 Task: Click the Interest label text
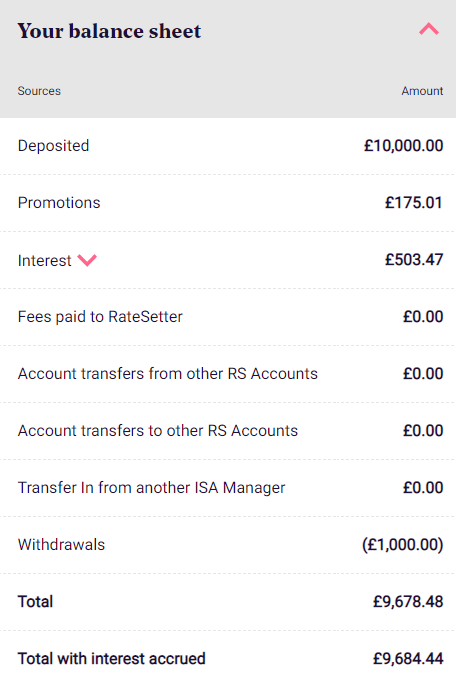pyautogui.click(x=45, y=260)
